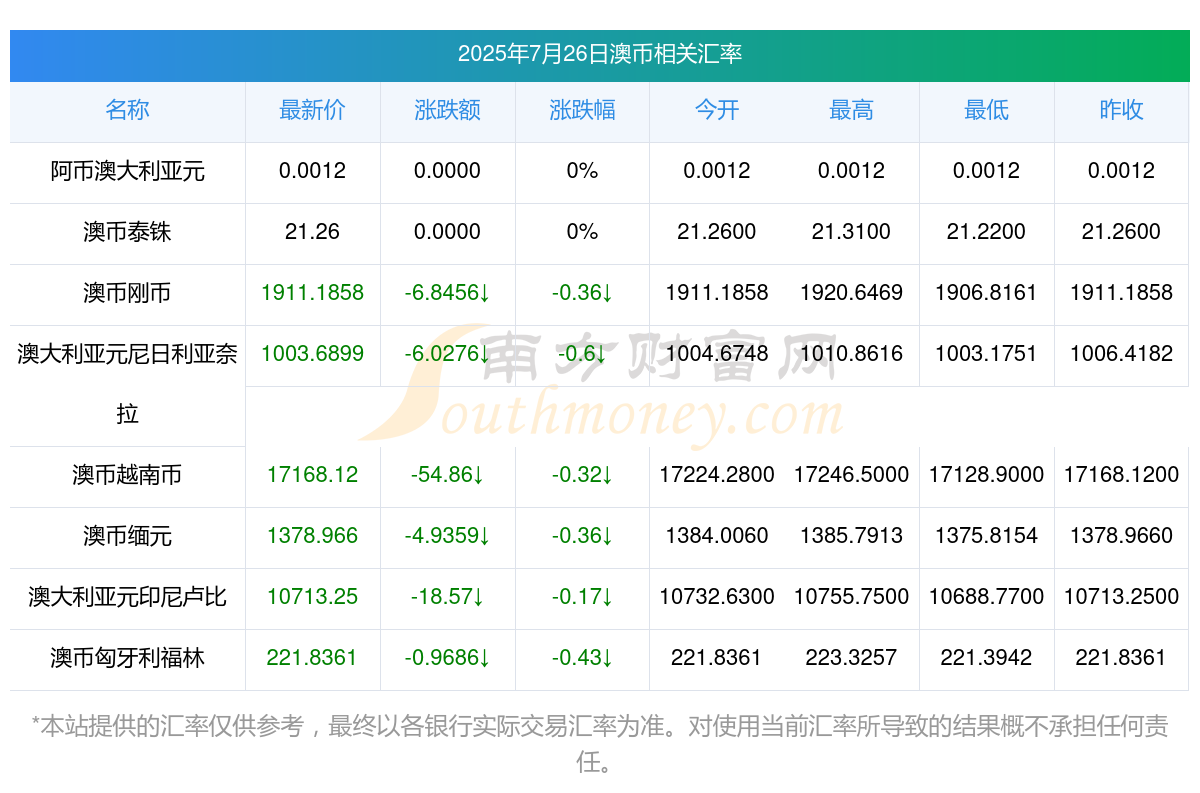The image size is (1200, 793).
Task: Click the high value 10755.7500
Action: coord(851,597)
